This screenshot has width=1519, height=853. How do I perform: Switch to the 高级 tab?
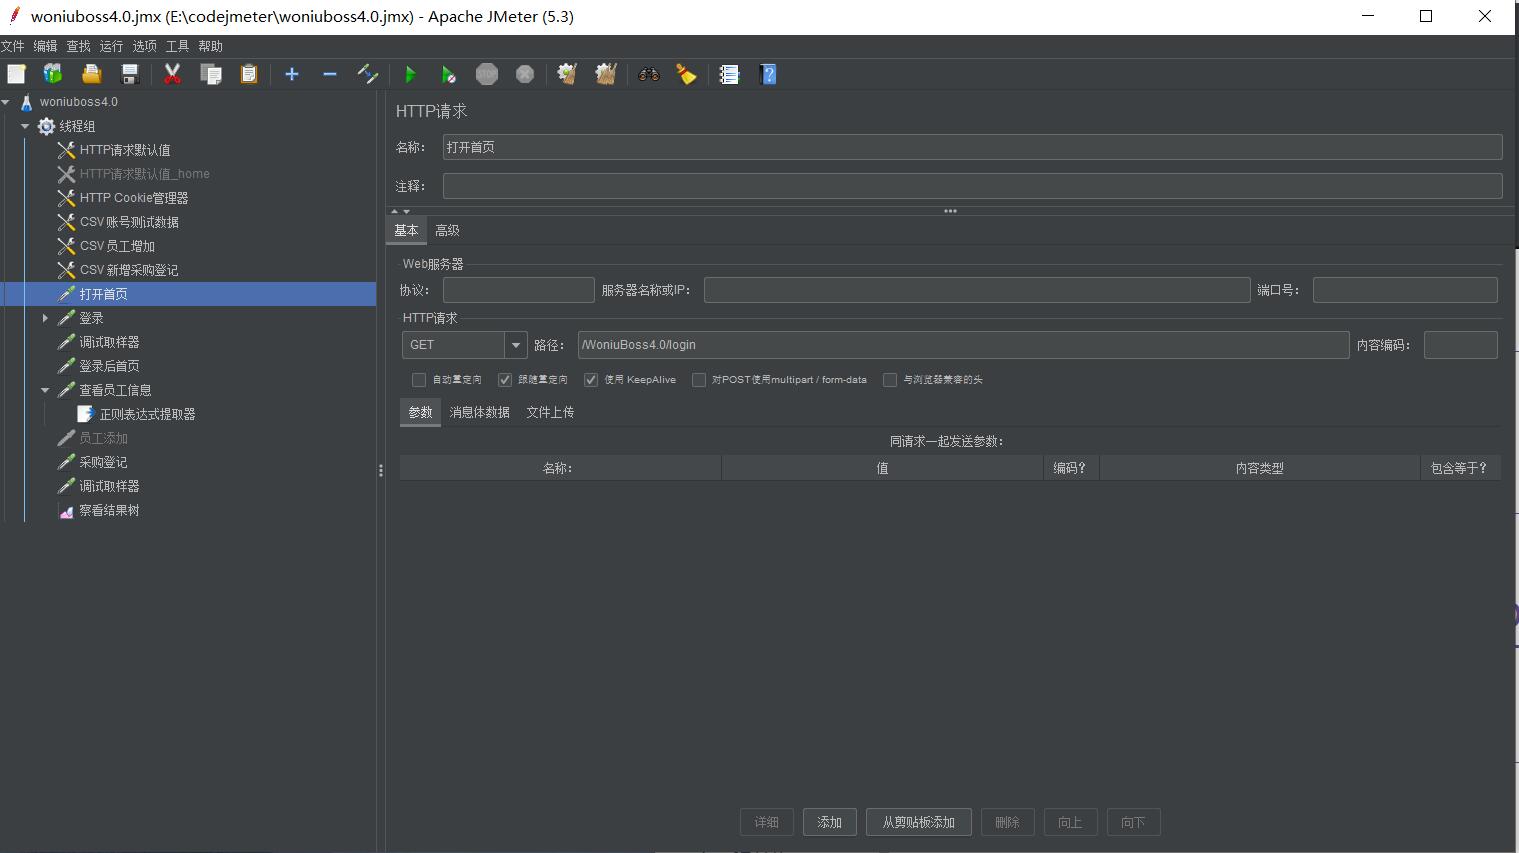click(447, 230)
